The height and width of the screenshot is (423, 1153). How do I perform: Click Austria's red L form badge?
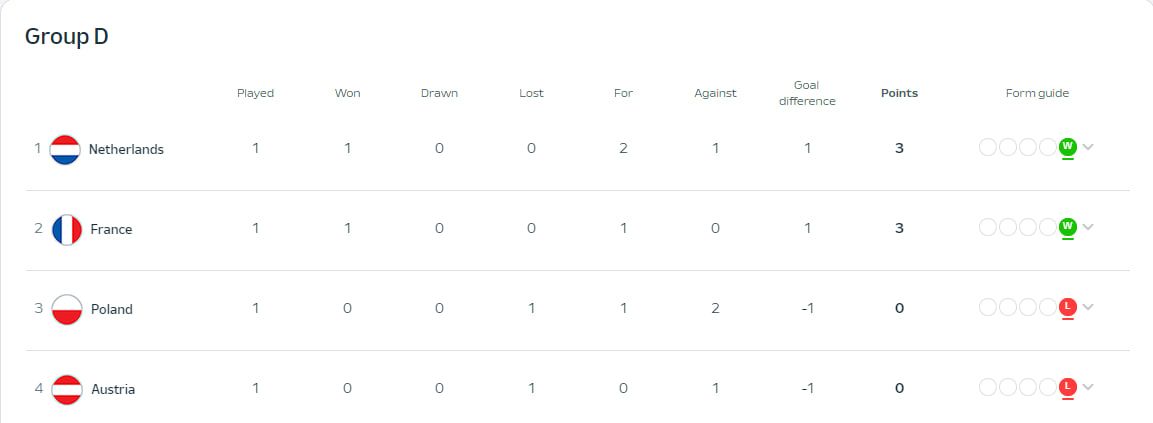(x=1067, y=386)
